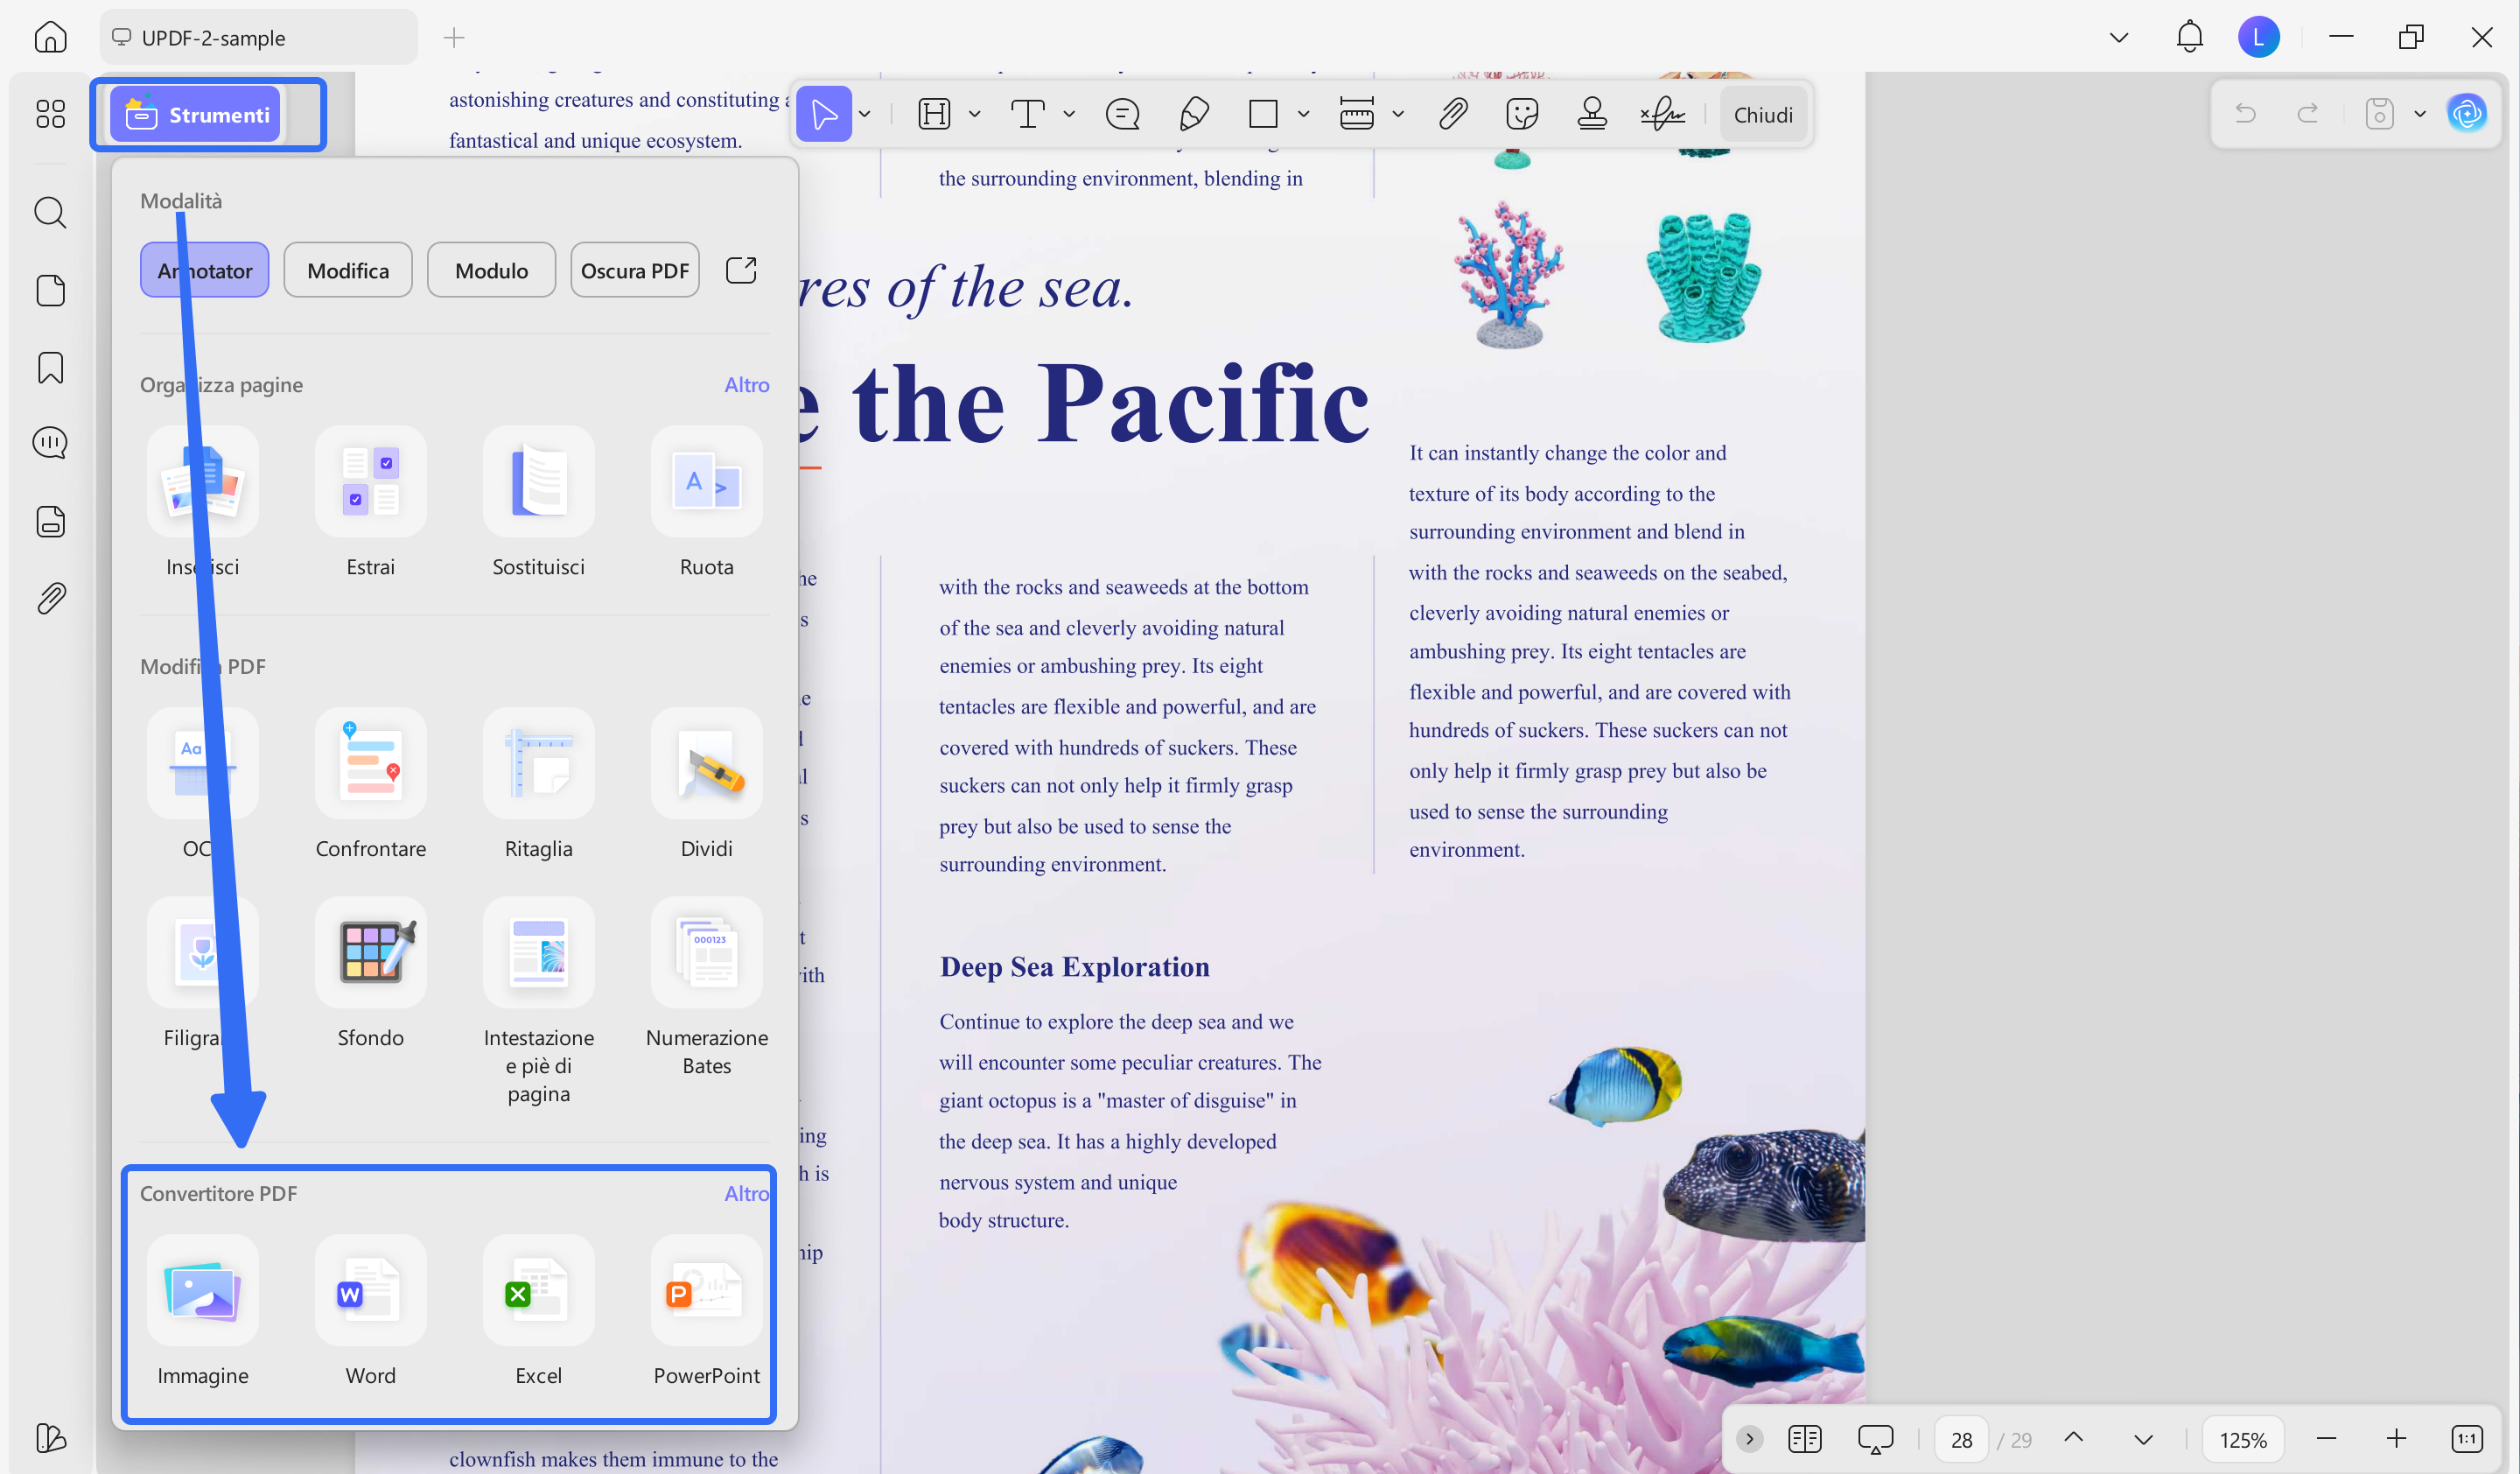Open notifications bell

click(2189, 37)
